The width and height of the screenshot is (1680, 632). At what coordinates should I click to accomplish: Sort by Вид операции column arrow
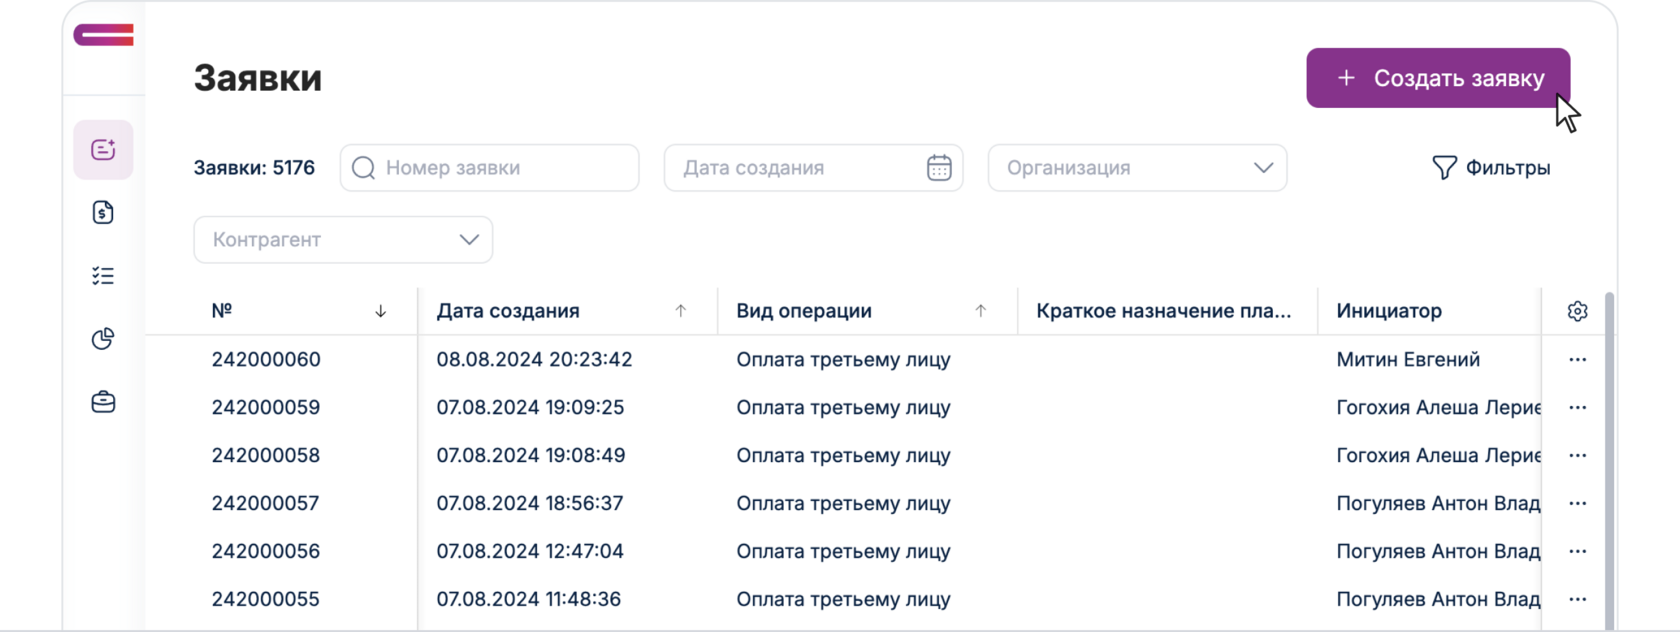(980, 311)
